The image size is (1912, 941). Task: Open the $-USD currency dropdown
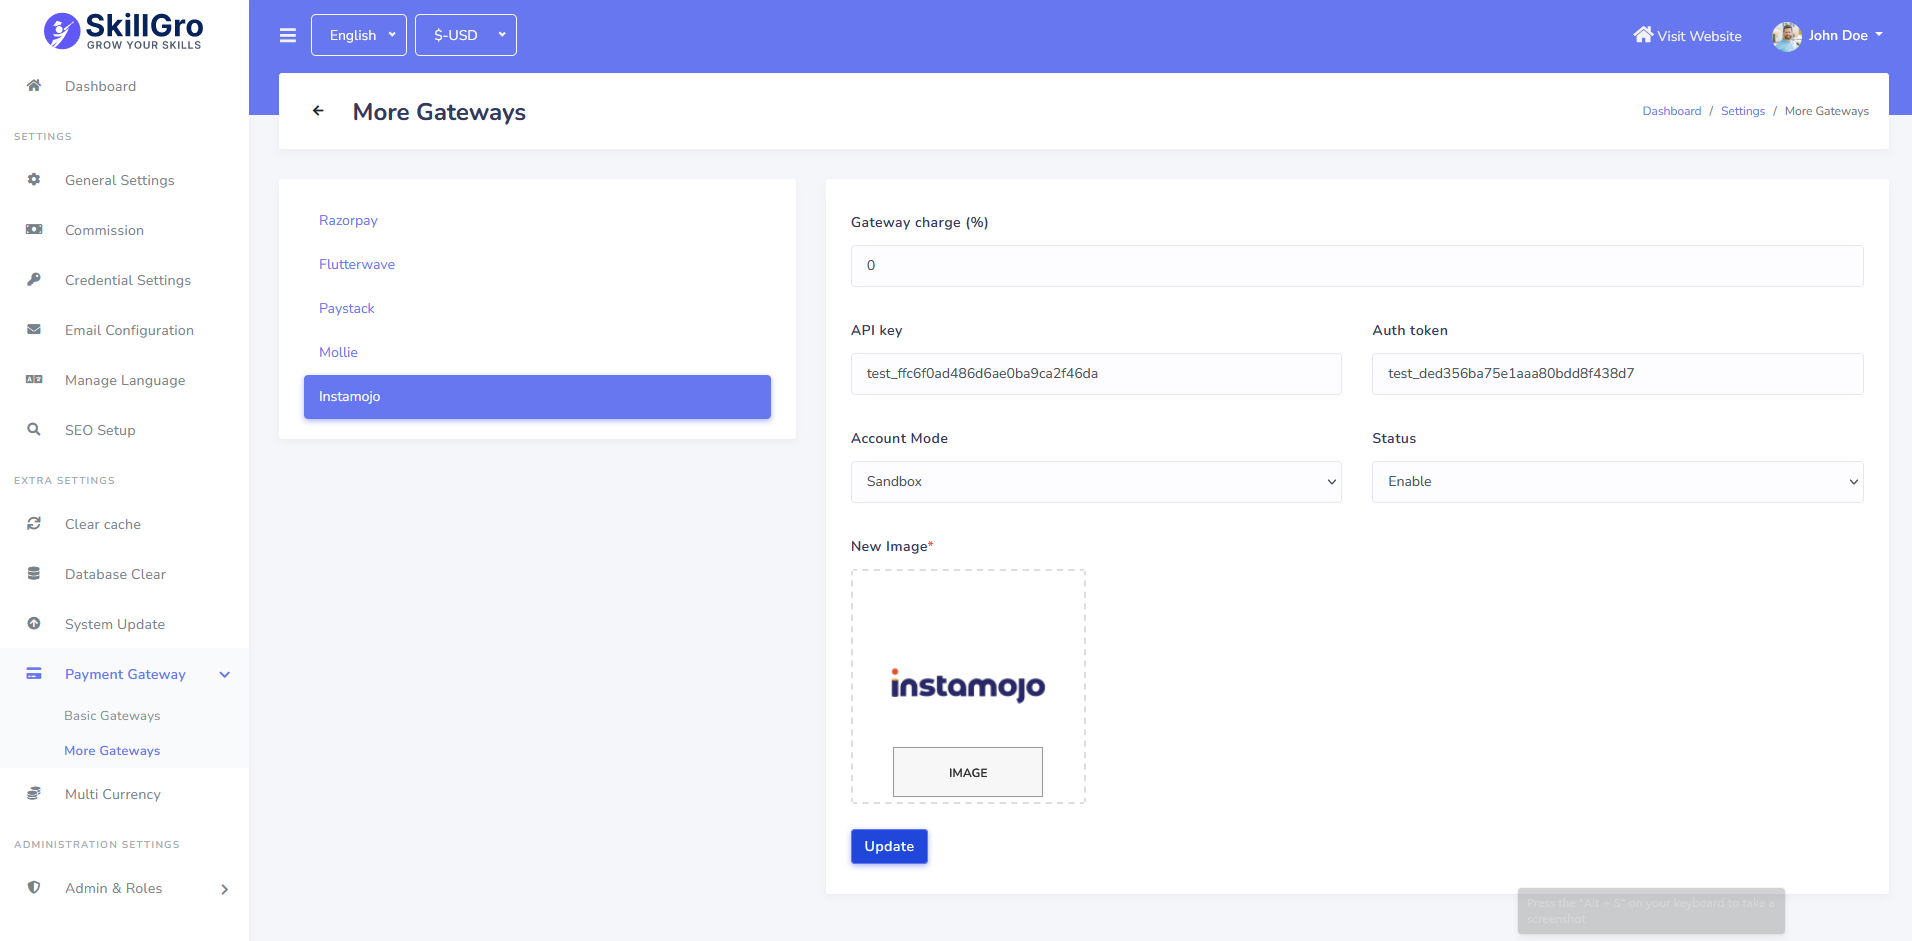coord(466,35)
